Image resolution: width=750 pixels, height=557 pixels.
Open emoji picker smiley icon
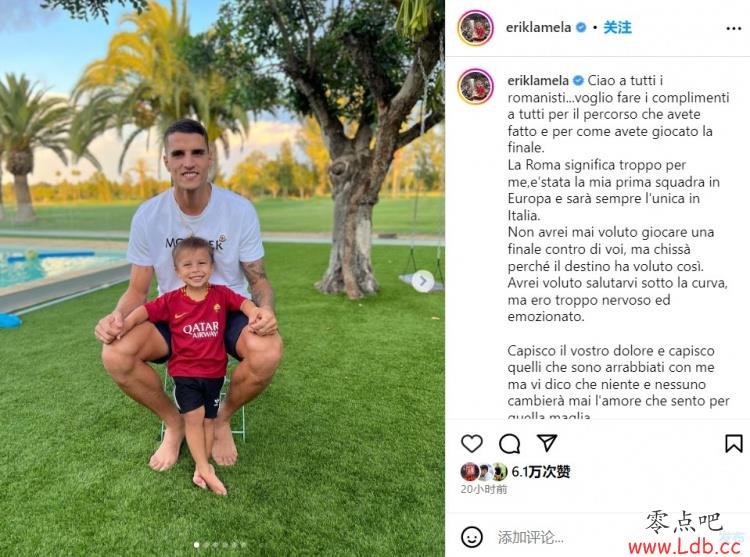click(472, 537)
